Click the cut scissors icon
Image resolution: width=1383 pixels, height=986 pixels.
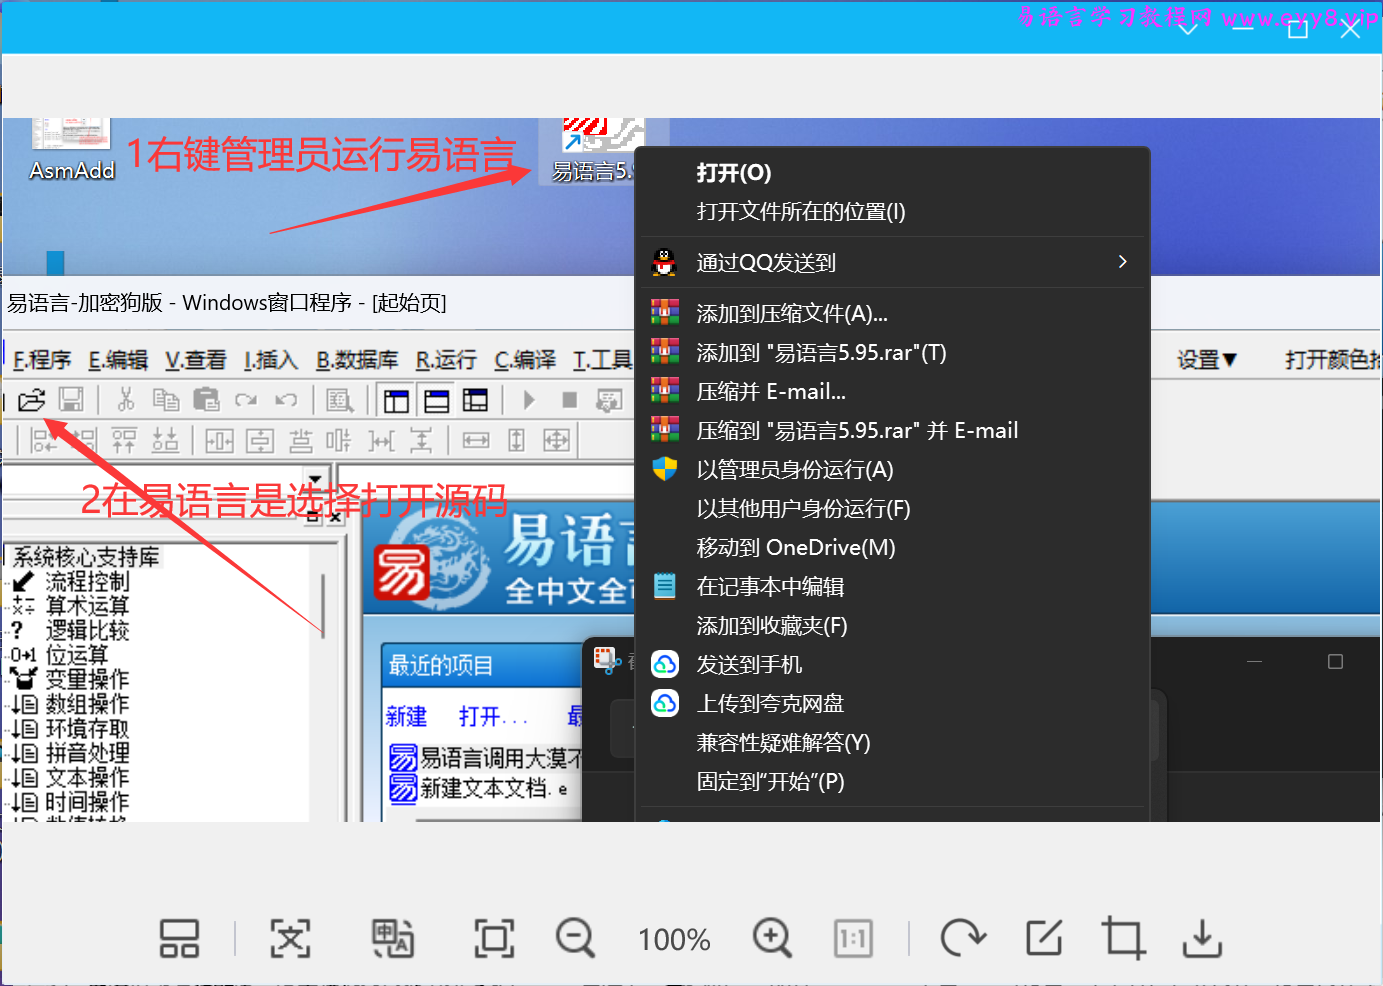click(x=126, y=400)
